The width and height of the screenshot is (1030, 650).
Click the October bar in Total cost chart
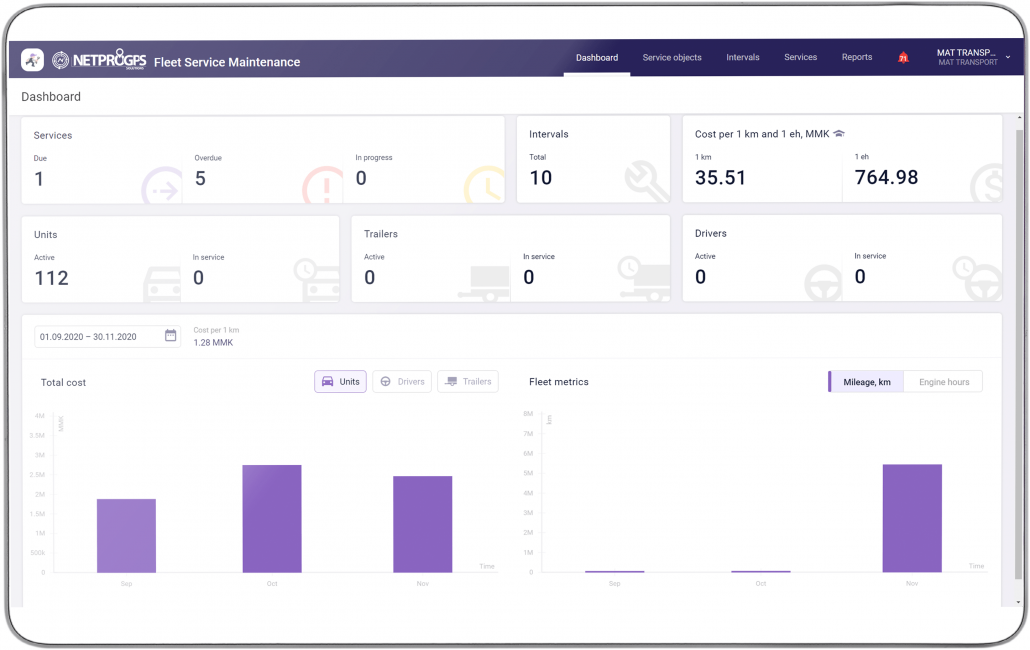271,518
